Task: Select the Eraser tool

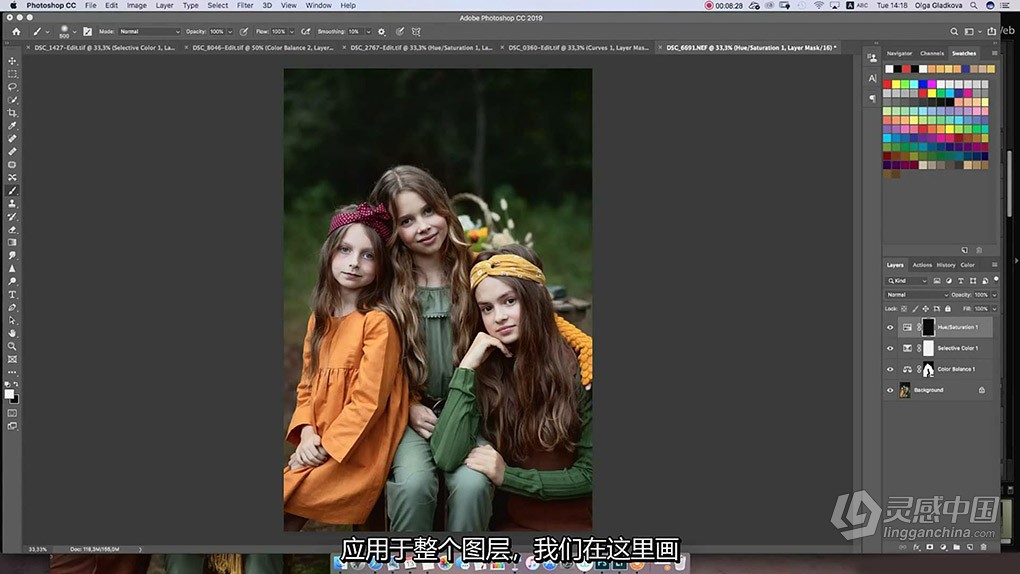Action: (12, 230)
